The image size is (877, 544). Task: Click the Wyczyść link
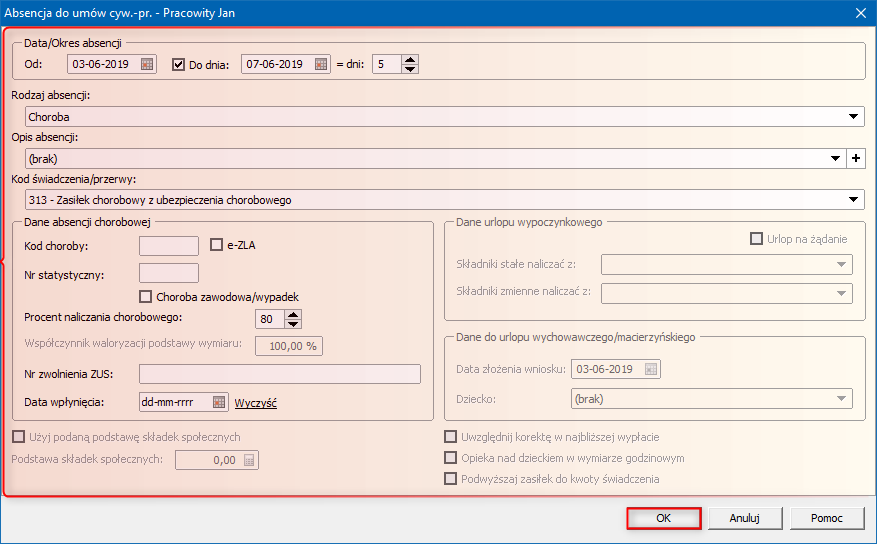(256, 403)
